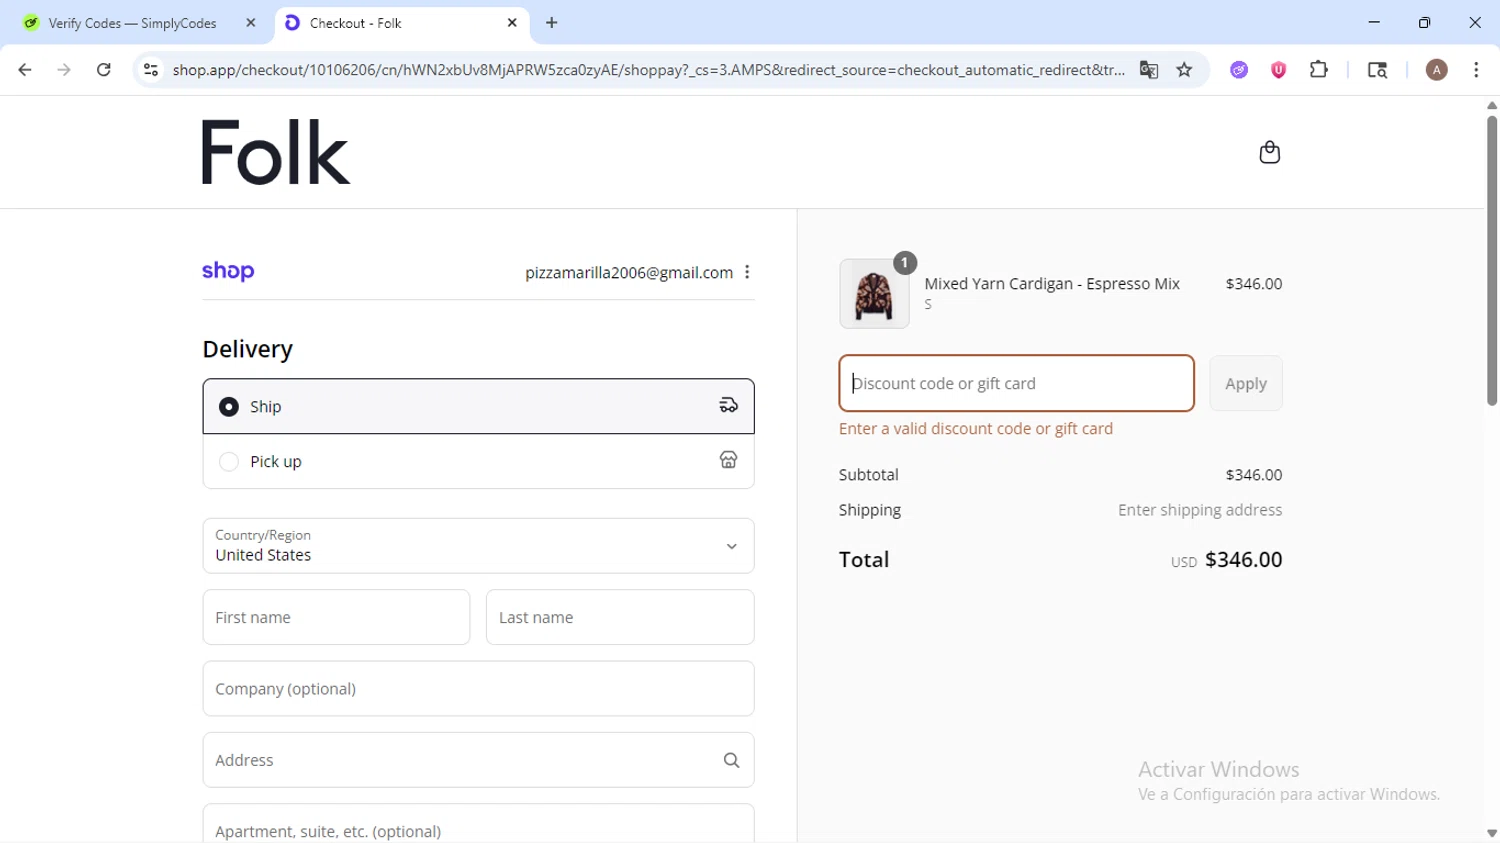The width and height of the screenshot is (1500, 843).
Task: Bookmark this page with the star
Action: [1185, 70]
